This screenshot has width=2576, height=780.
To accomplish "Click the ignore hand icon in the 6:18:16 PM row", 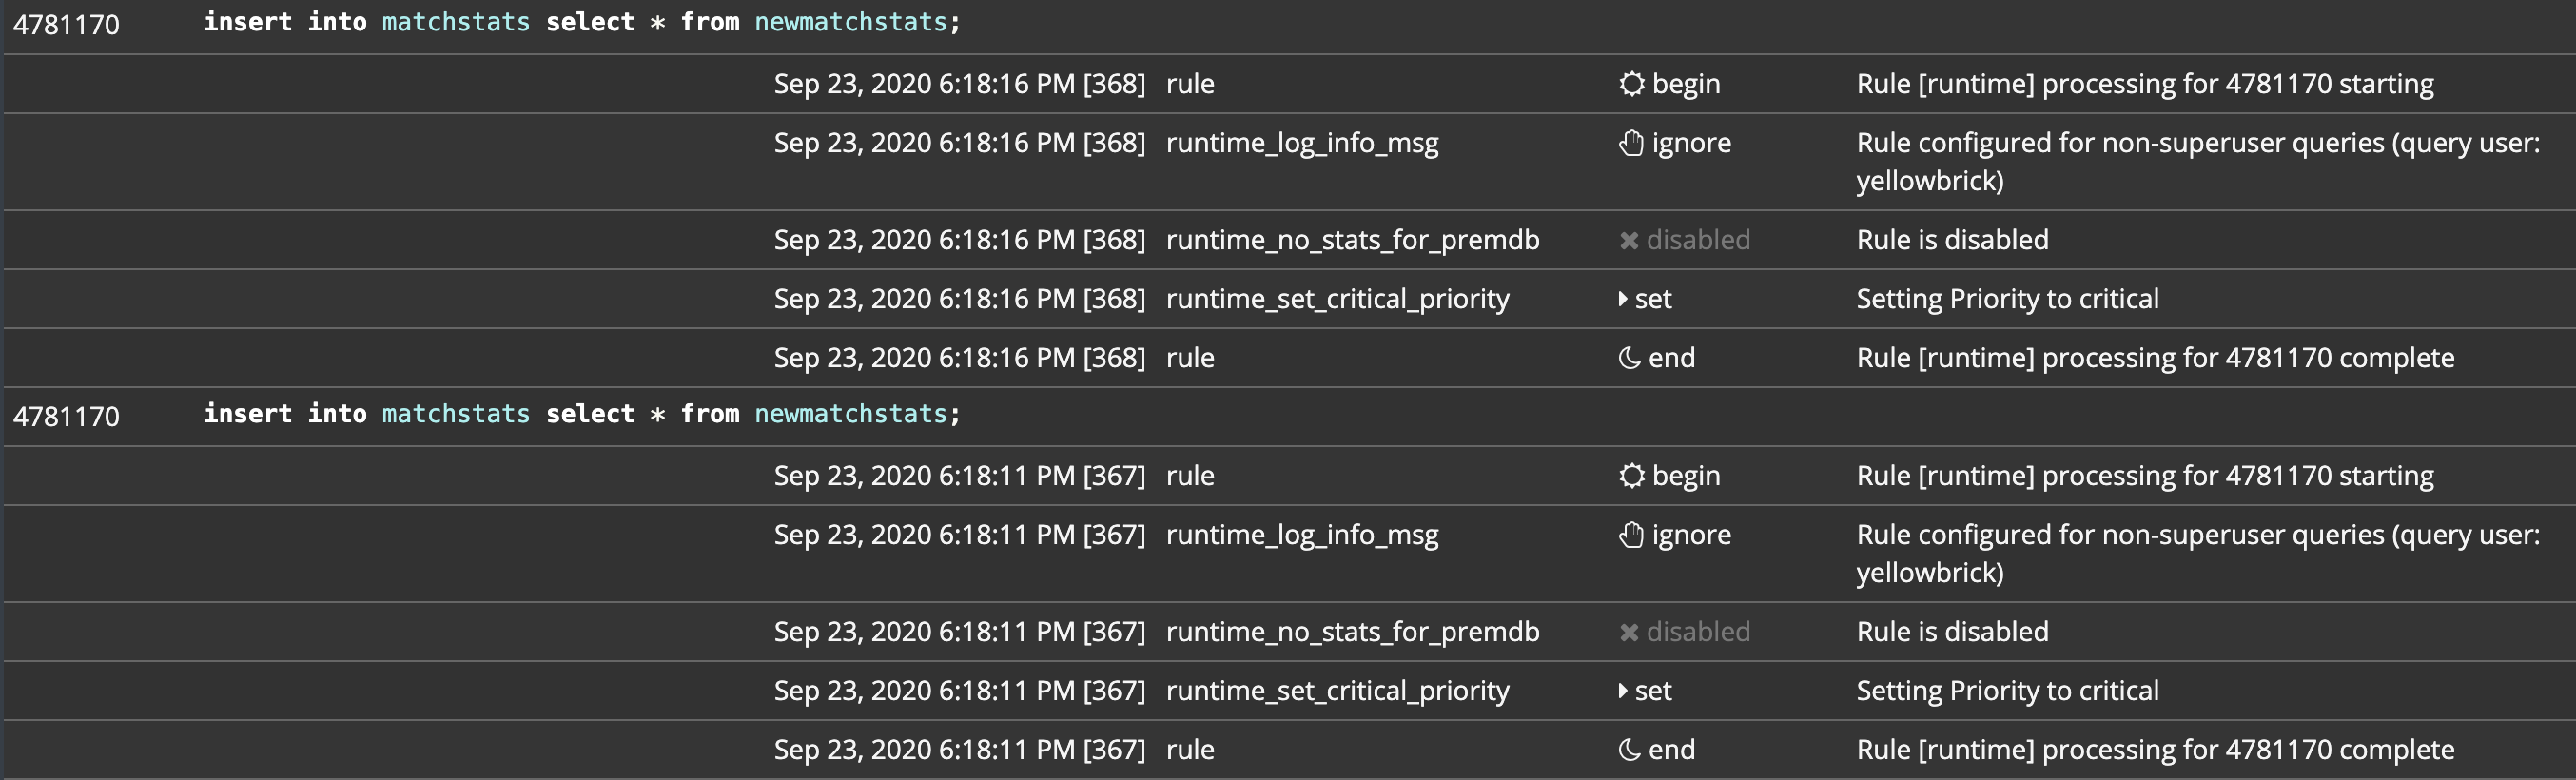I will [1631, 143].
